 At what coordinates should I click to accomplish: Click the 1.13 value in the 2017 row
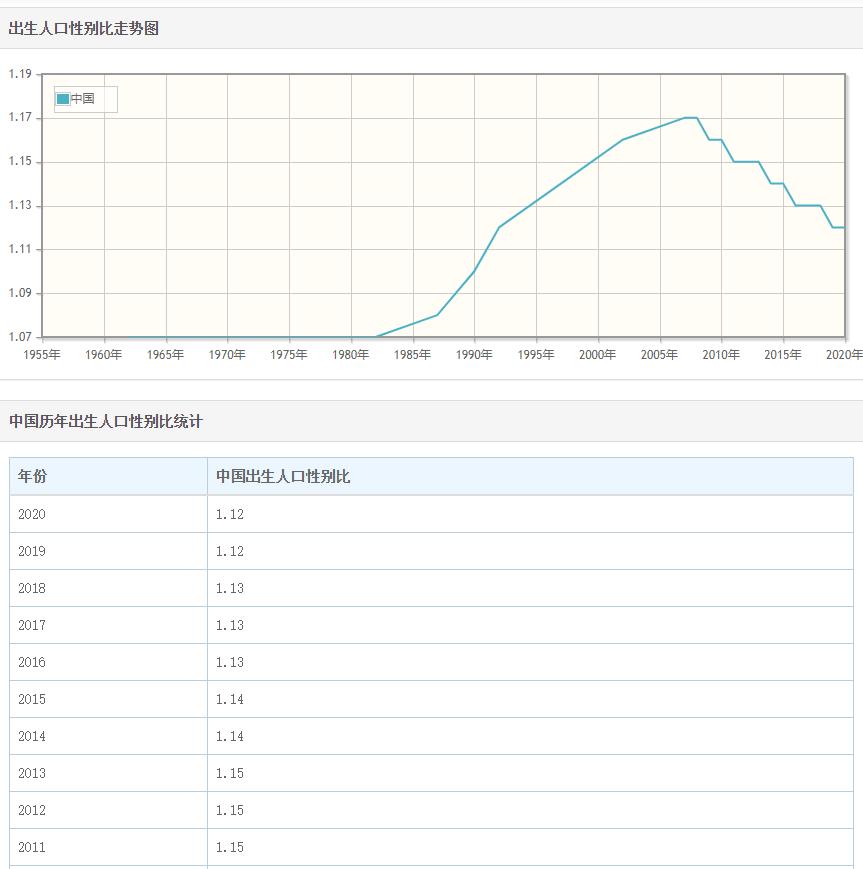click(x=229, y=625)
